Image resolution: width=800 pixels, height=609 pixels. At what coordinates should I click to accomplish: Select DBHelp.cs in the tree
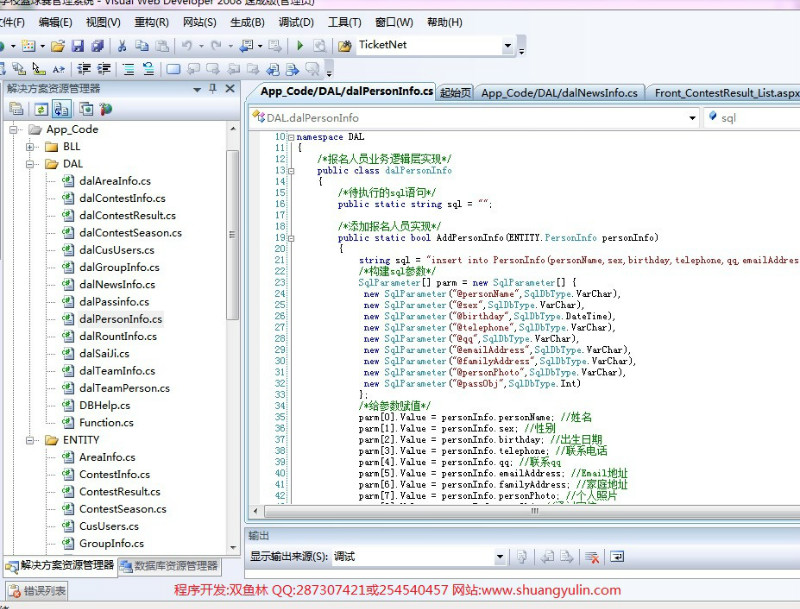point(105,405)
